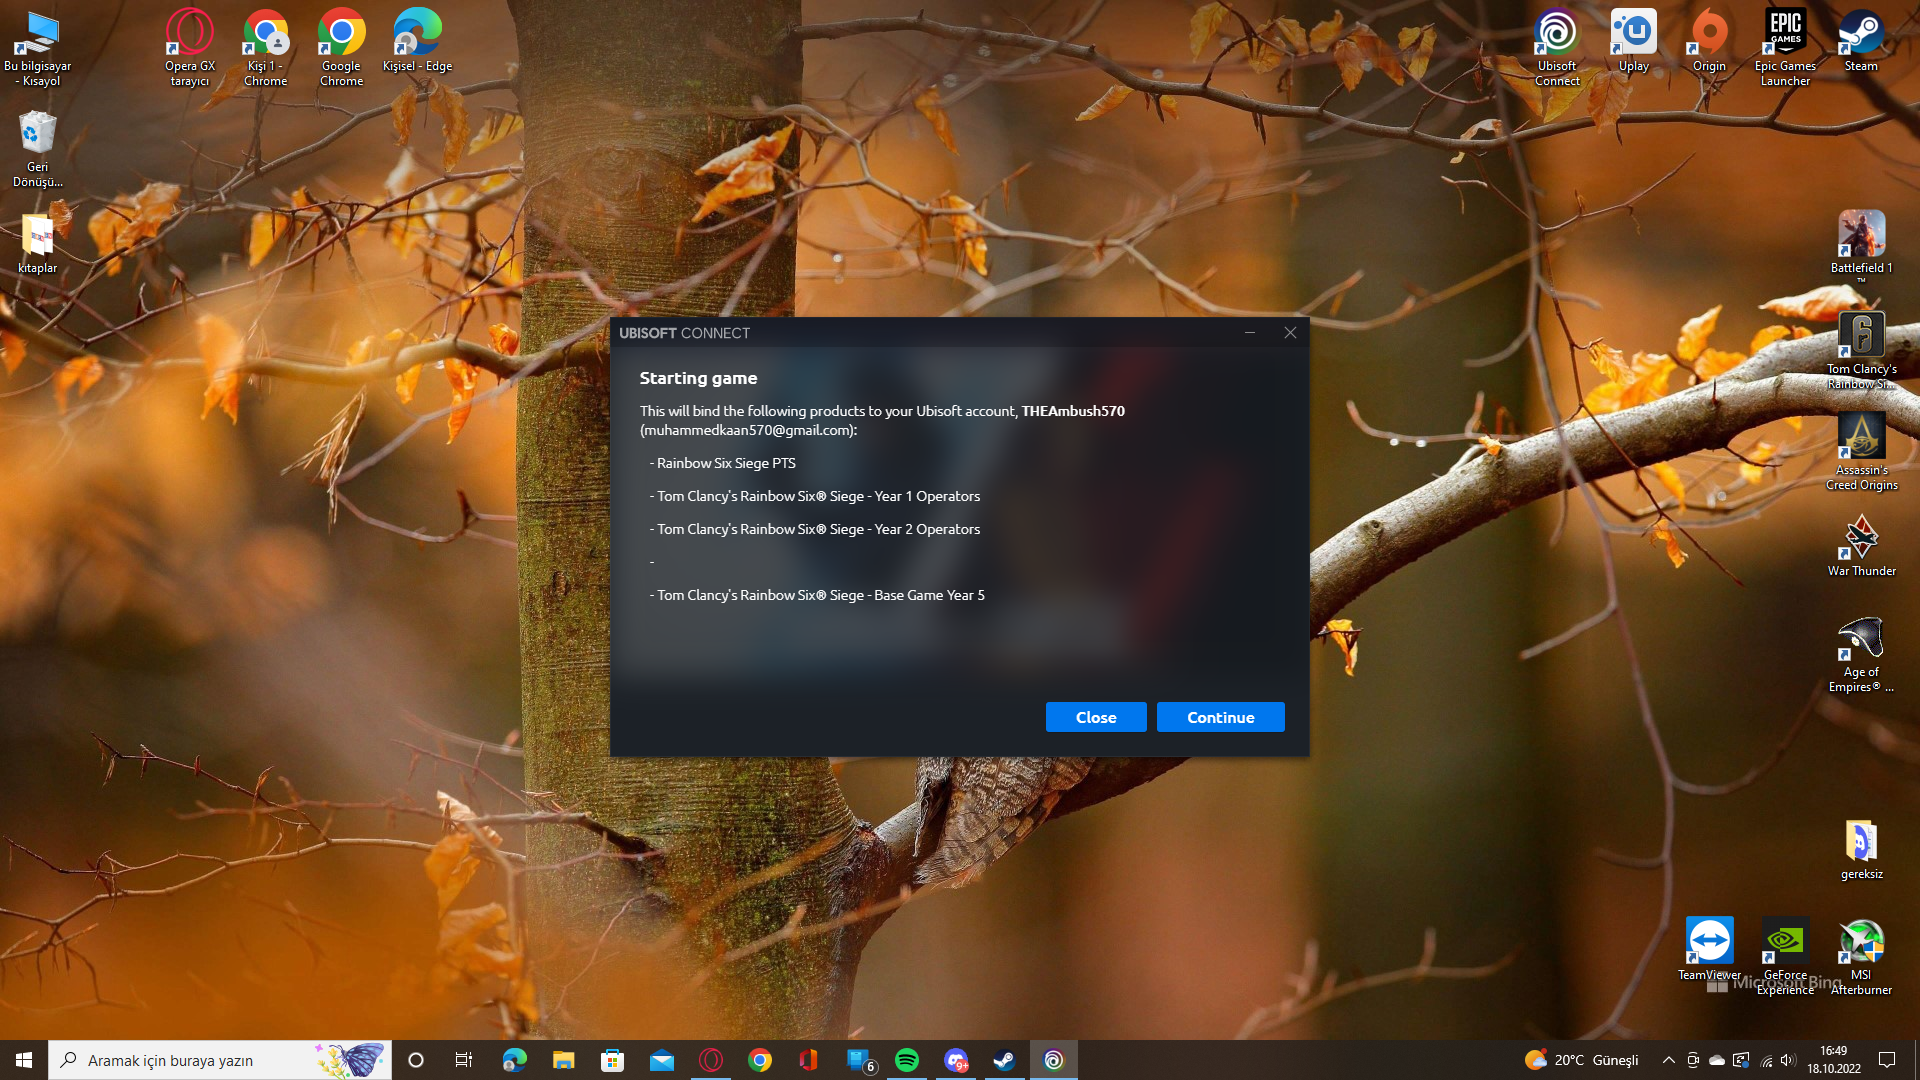Screen dimensions: 1920x1080
Task: Click Ubisoft Connect taskbar icon
Action: 1054,1060
